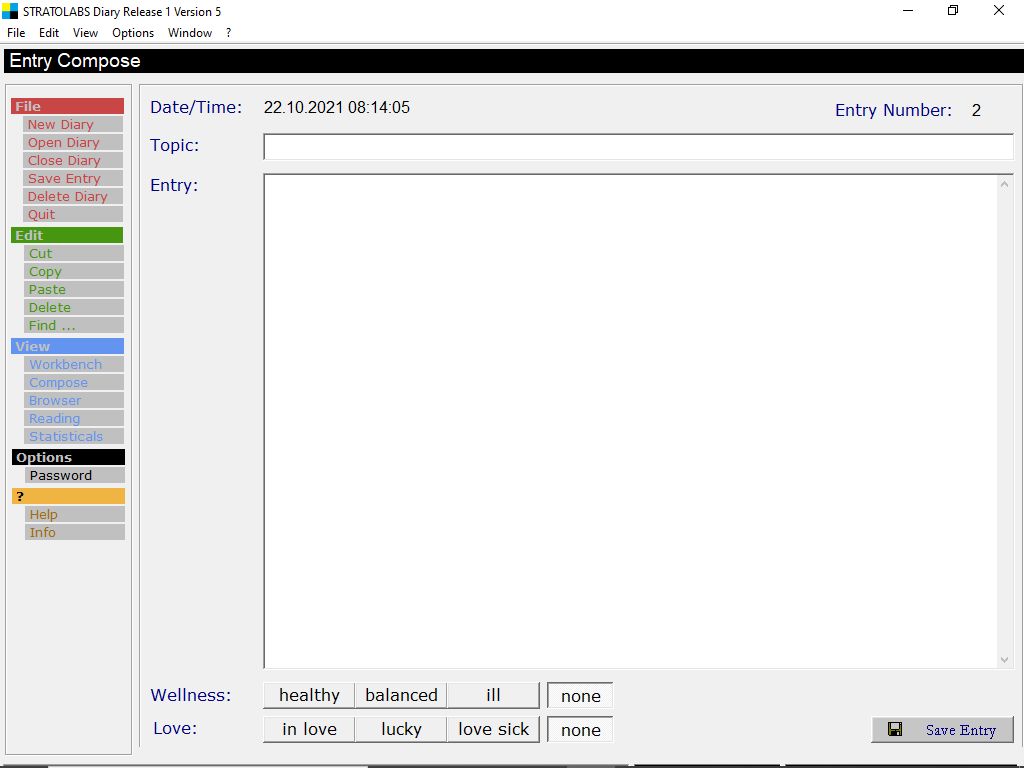1024x768 pixels.
Task: Open the View menu
Action: (x=85, y=33)
